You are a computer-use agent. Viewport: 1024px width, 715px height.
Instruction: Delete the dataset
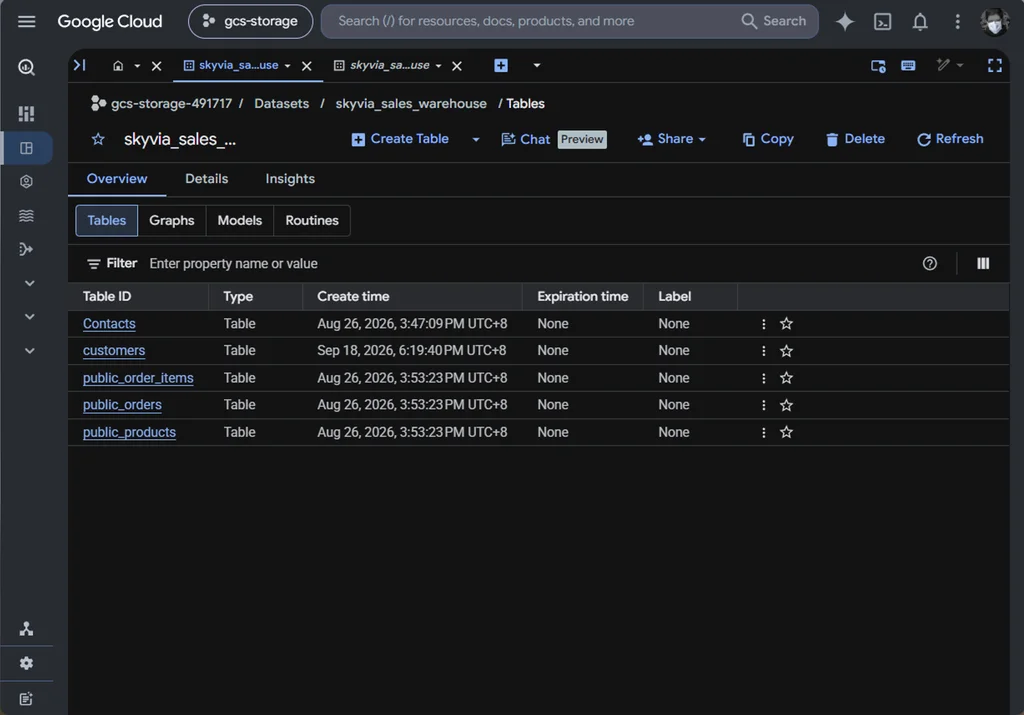click(x=856, y=139)
